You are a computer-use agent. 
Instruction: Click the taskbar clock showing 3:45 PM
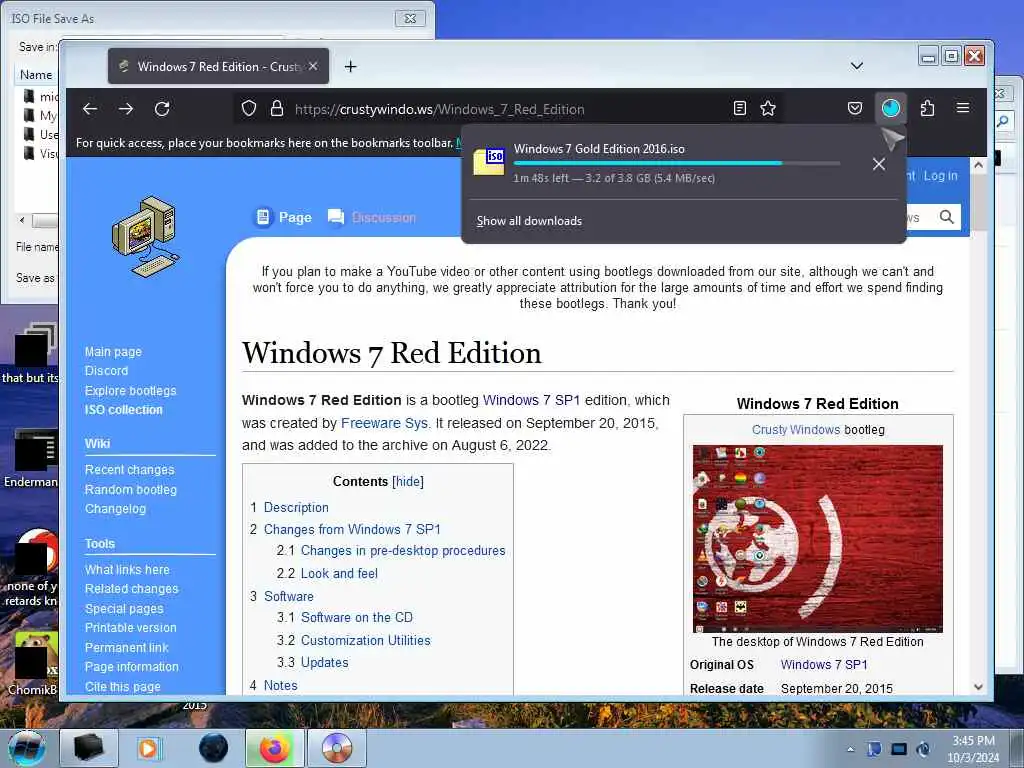point(973,749)
